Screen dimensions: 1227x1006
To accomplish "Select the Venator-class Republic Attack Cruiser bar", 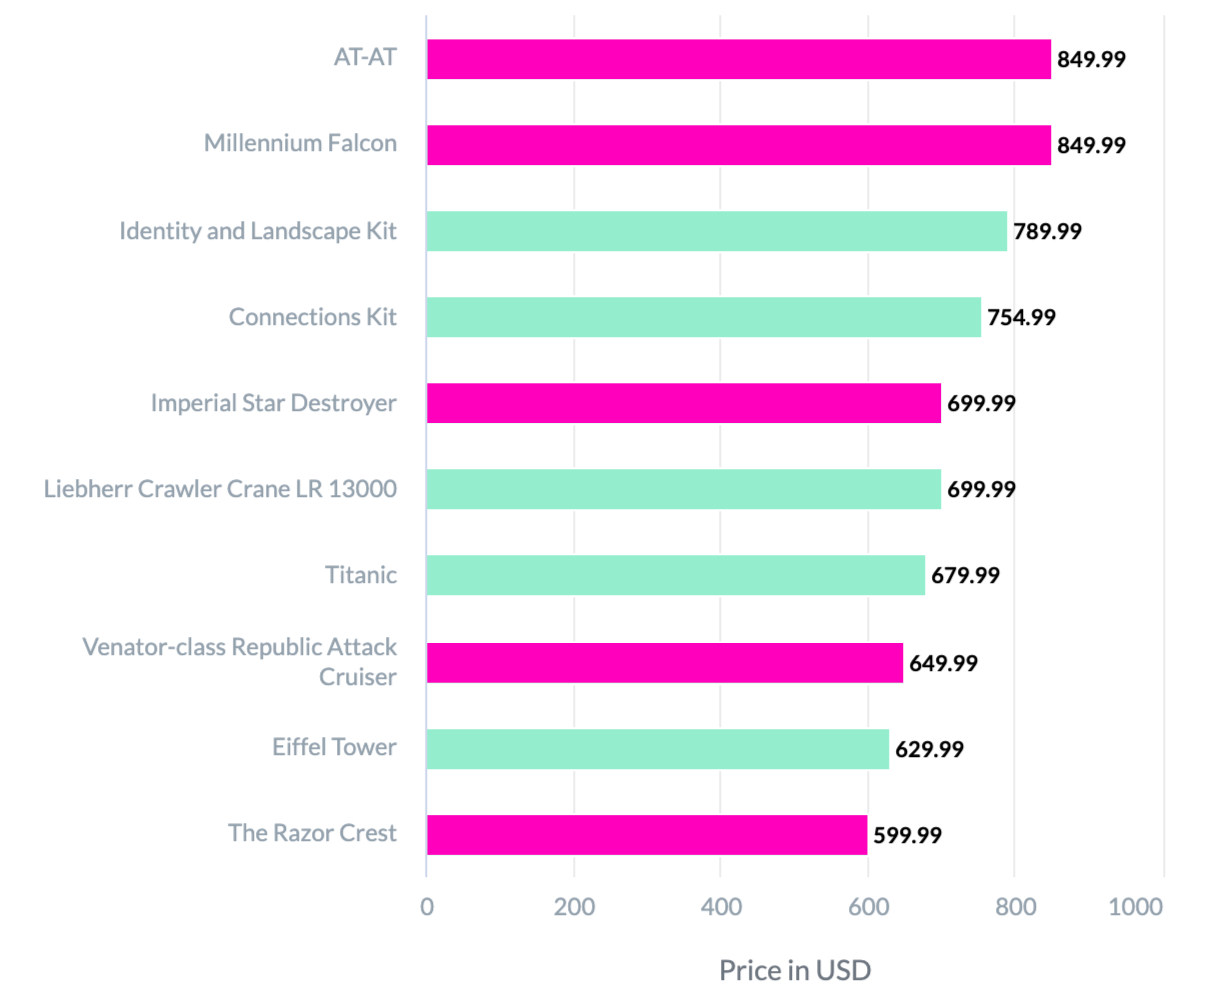I will tap(664, 663).
